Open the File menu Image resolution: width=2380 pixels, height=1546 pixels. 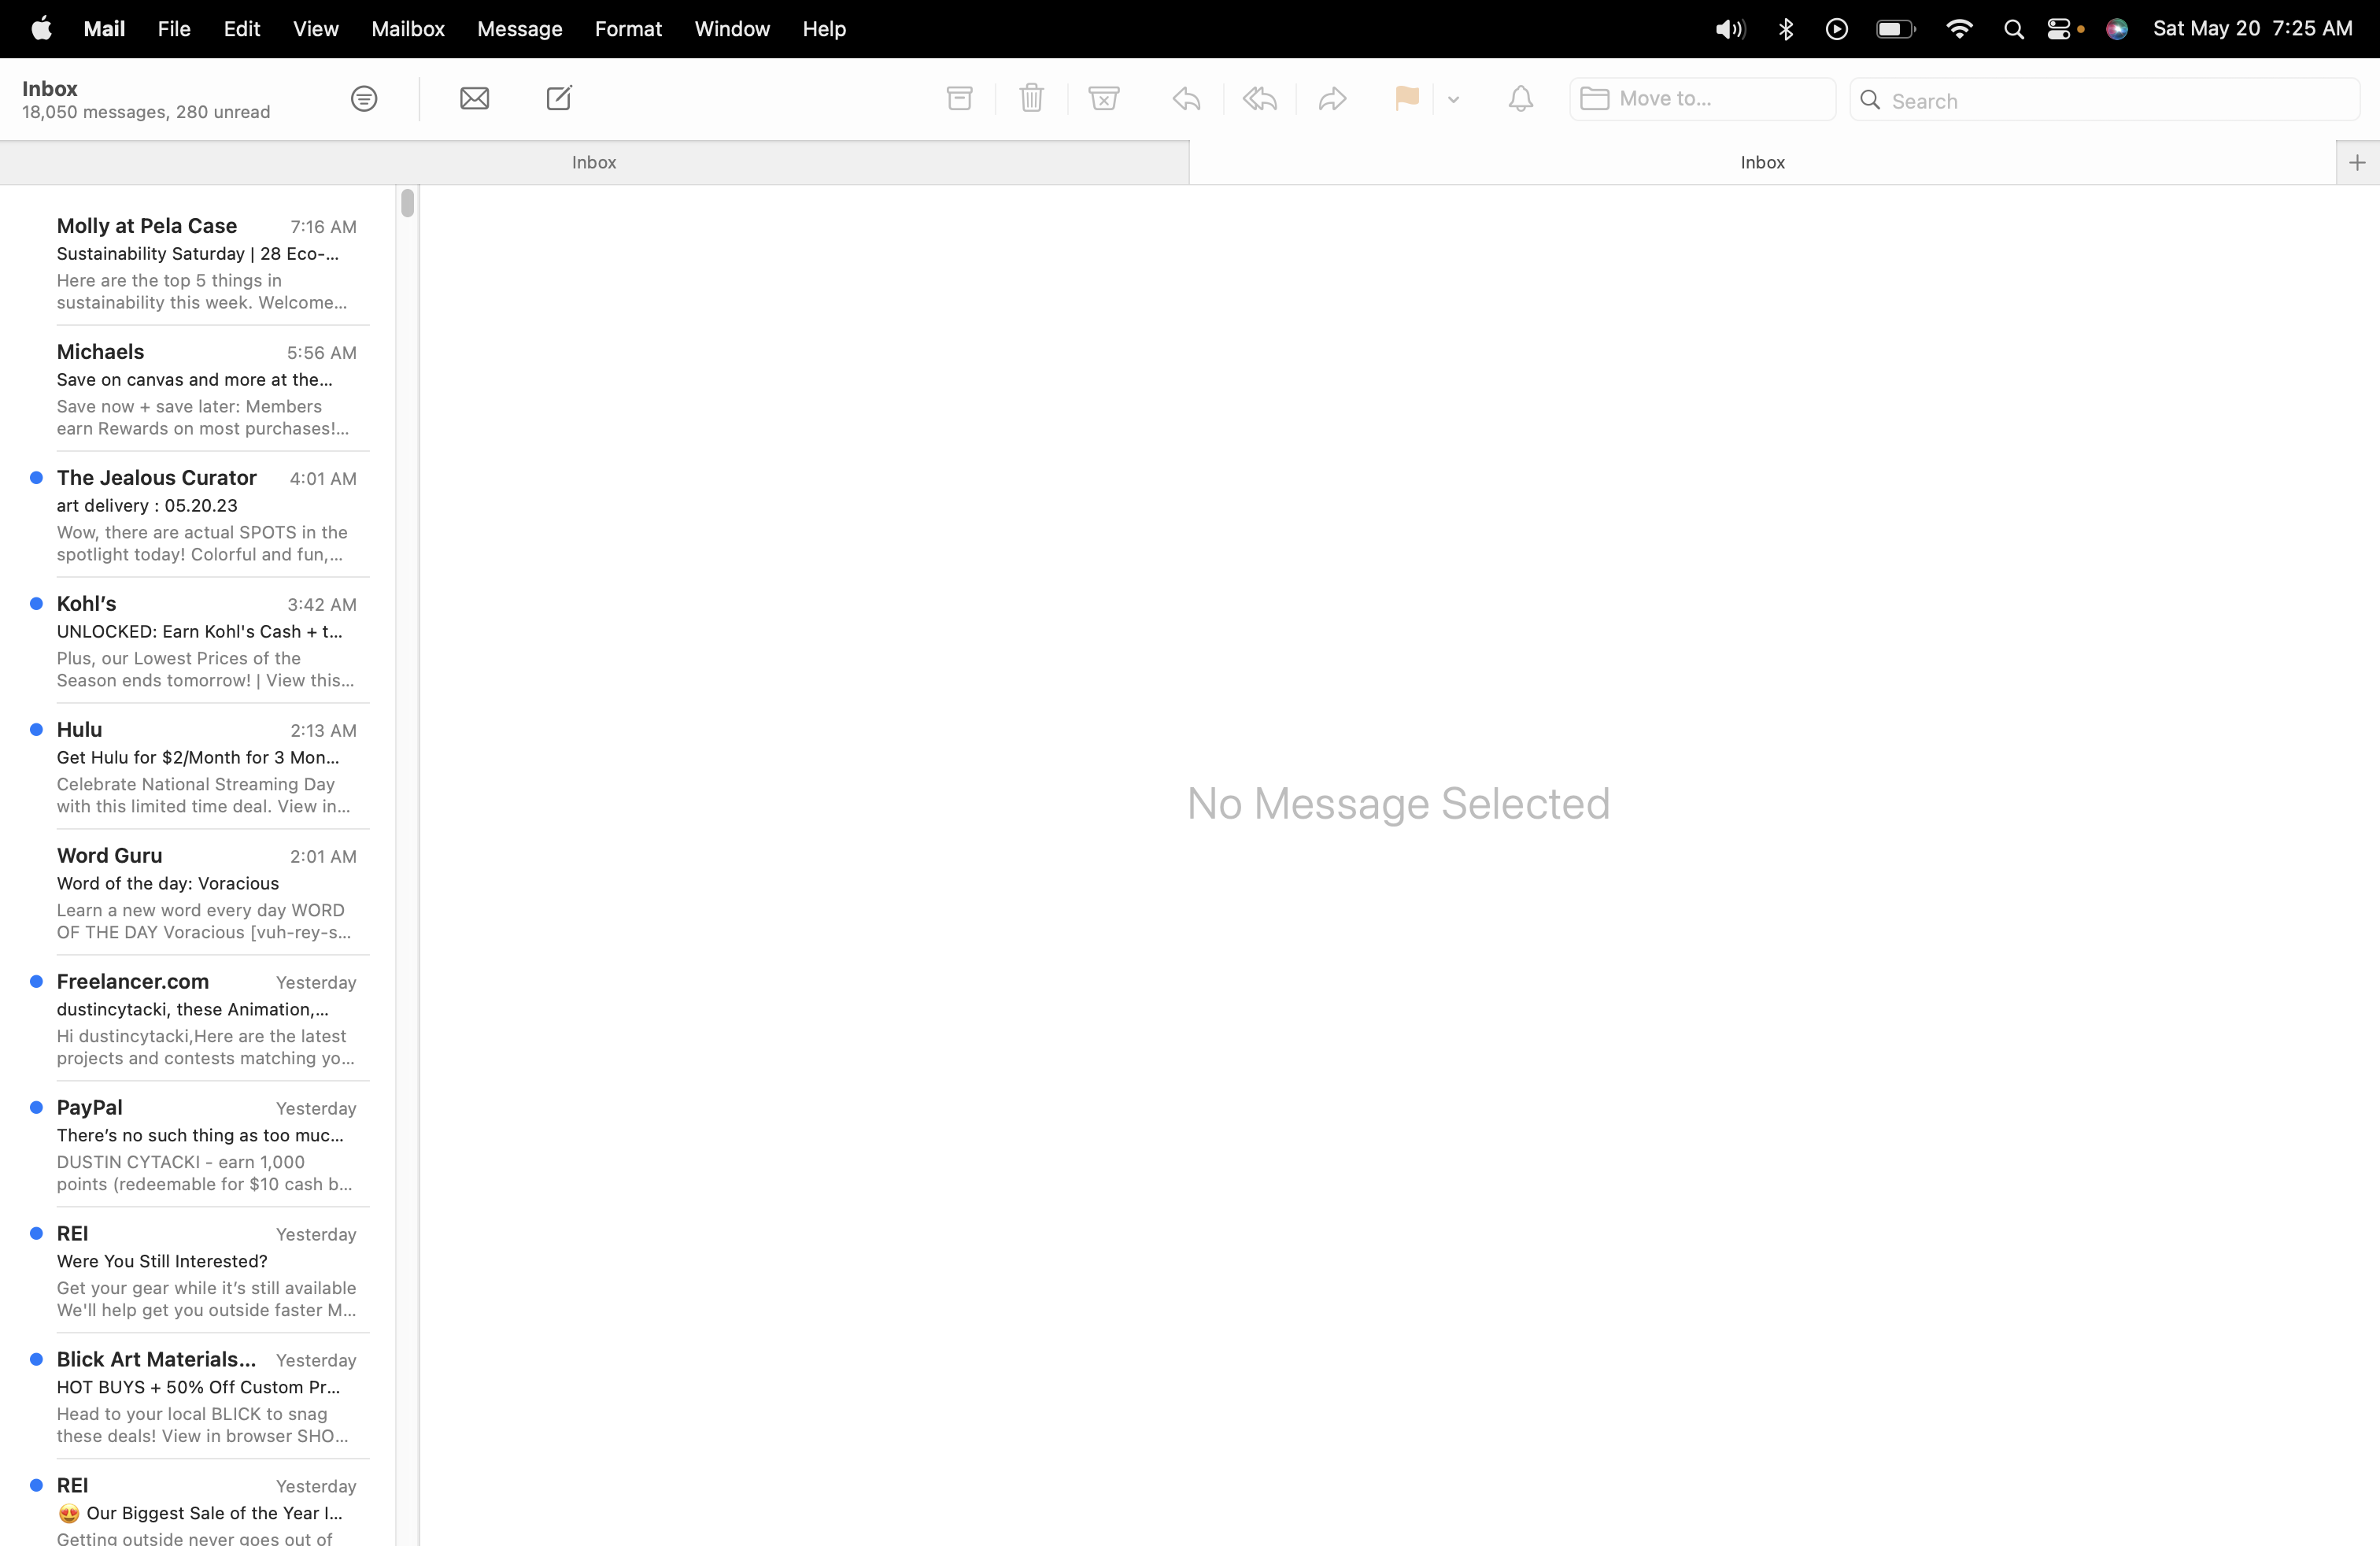tap(174, 29)
